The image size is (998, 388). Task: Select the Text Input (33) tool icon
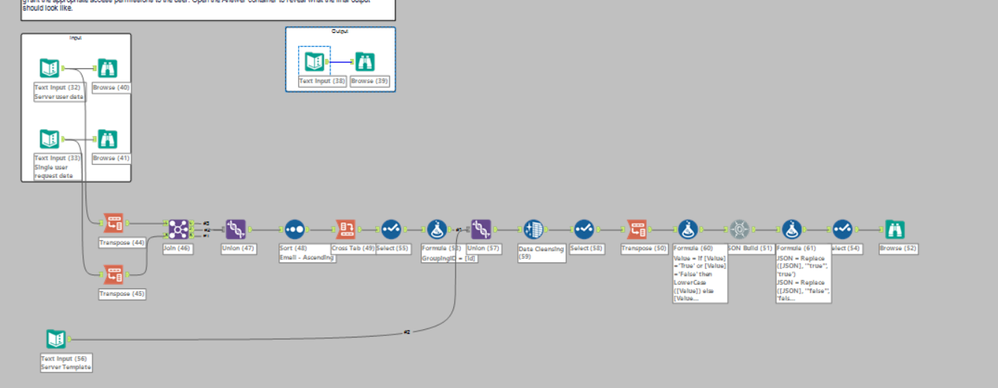coord(50,139)
